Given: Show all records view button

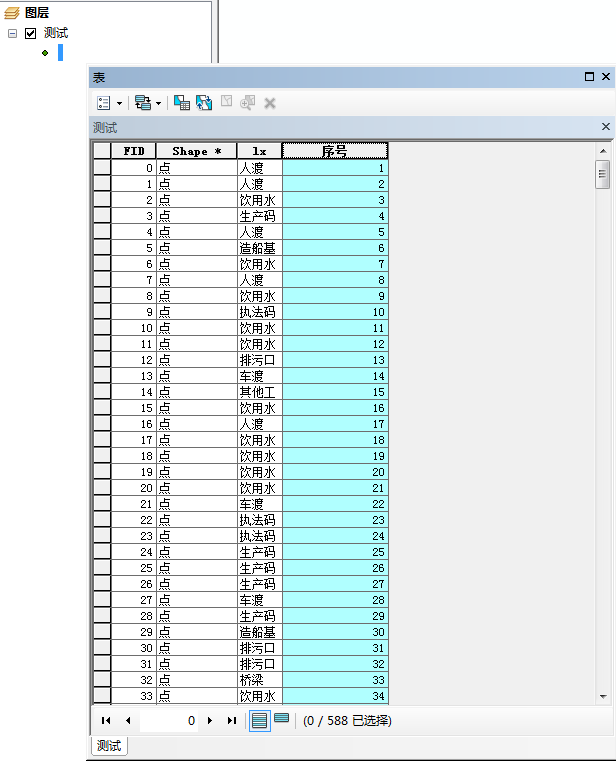Looking at the screenshot, I should coord(260,720).
